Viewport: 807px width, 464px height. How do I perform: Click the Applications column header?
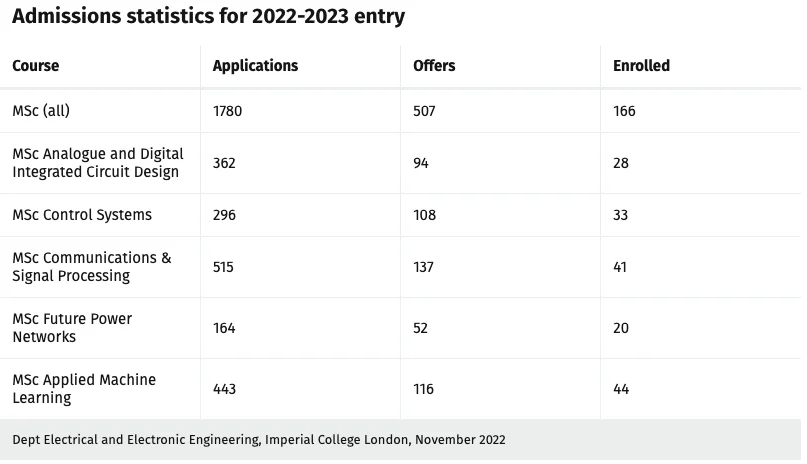(x=255, y=66)
